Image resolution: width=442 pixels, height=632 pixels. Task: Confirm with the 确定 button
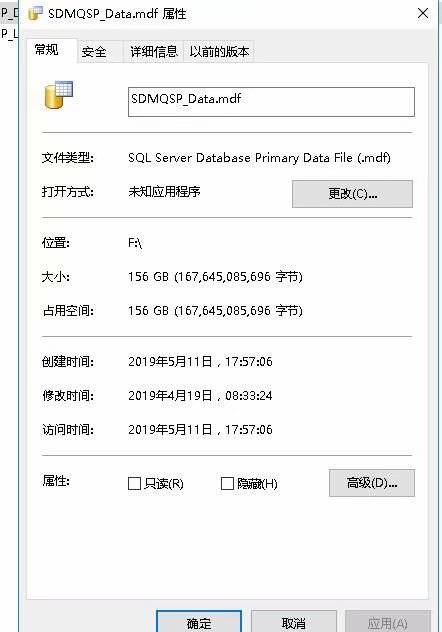click(199, 622)
